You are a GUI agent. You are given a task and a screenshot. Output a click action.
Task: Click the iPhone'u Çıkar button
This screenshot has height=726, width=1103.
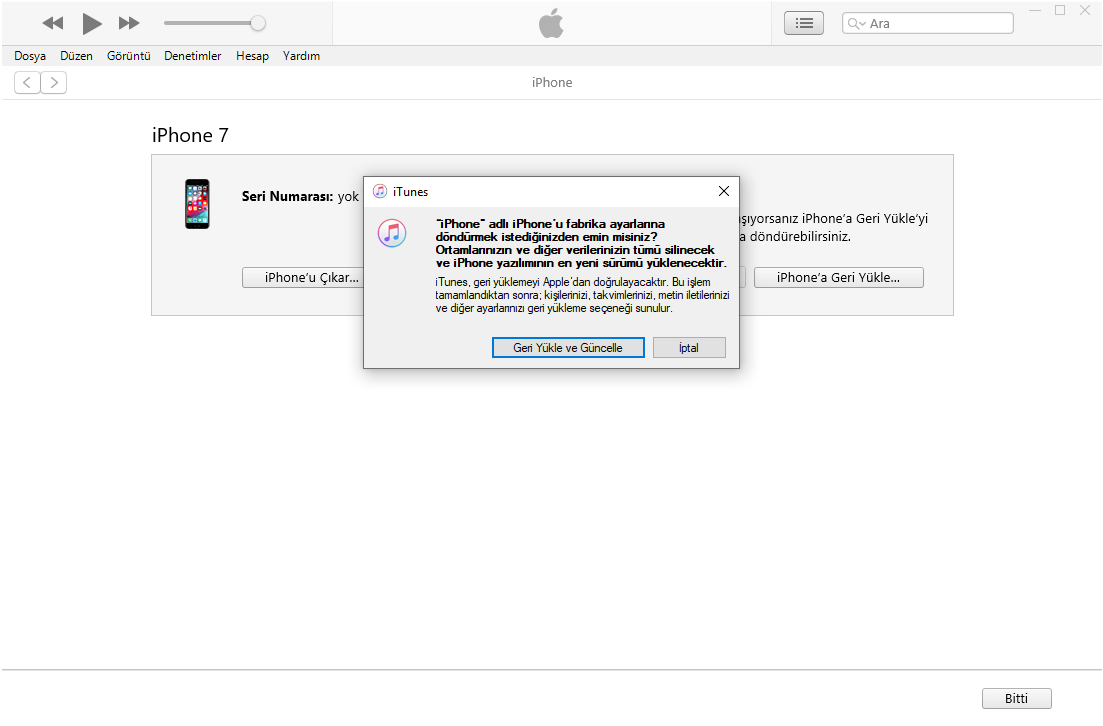tap(303, 277)
